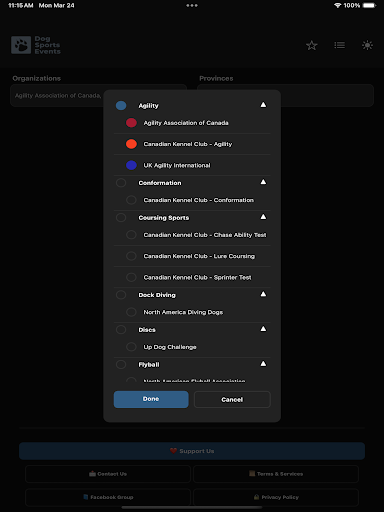Select Up Dog Challenge checkbox
Screen dimensions: 384x512
tap(131, 347)
